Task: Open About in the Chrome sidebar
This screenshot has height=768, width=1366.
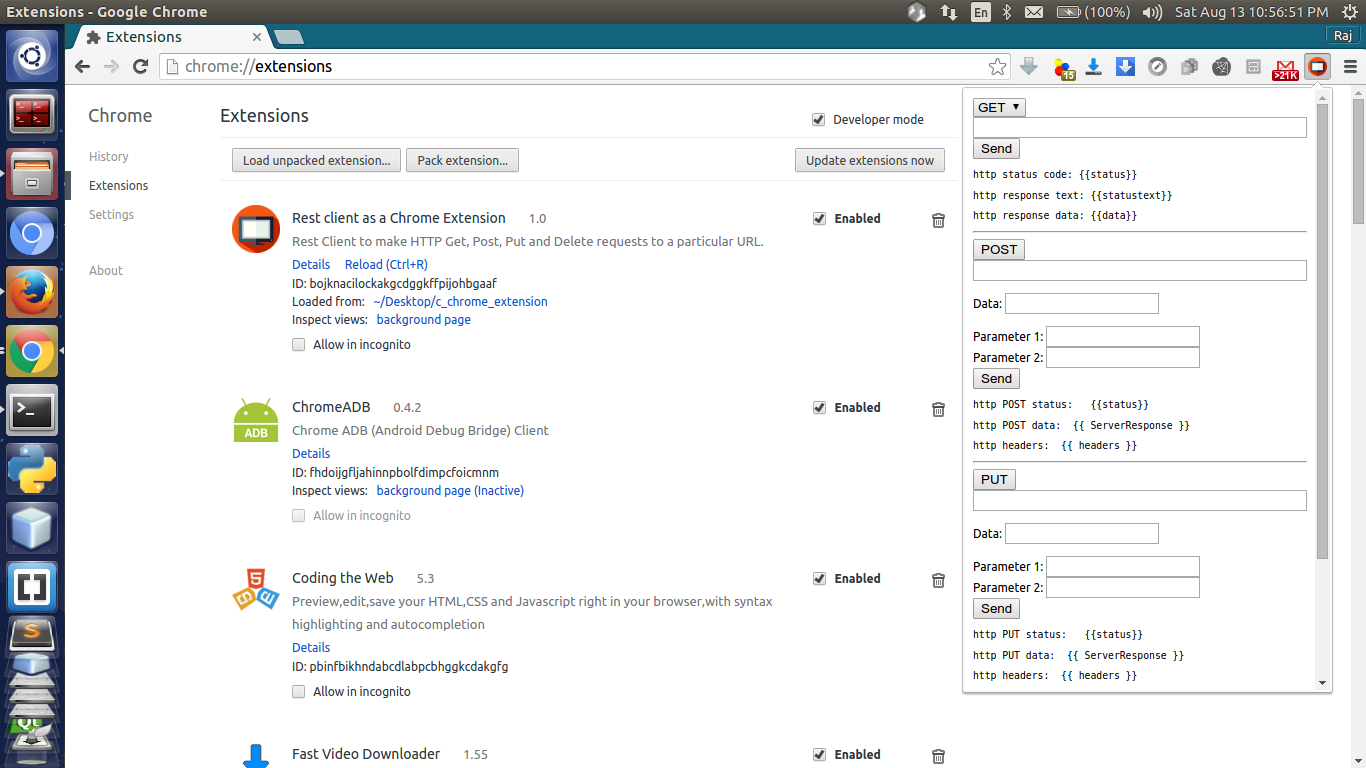Action: [x=106, y=271]
